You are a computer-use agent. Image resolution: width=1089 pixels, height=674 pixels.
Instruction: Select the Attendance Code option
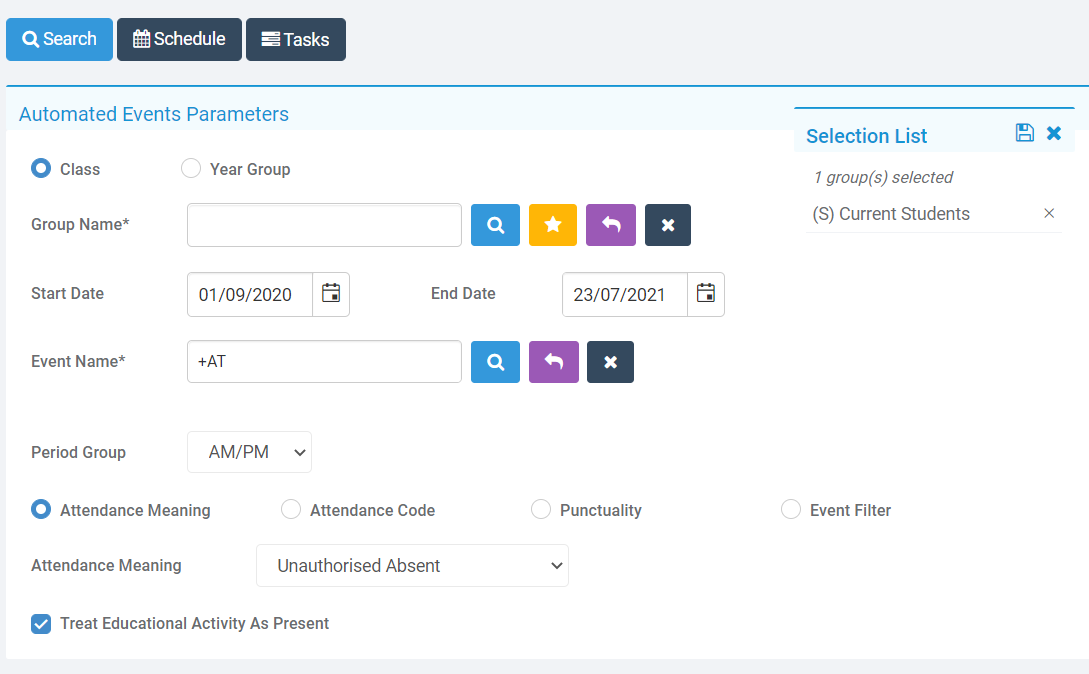(291, 509)
